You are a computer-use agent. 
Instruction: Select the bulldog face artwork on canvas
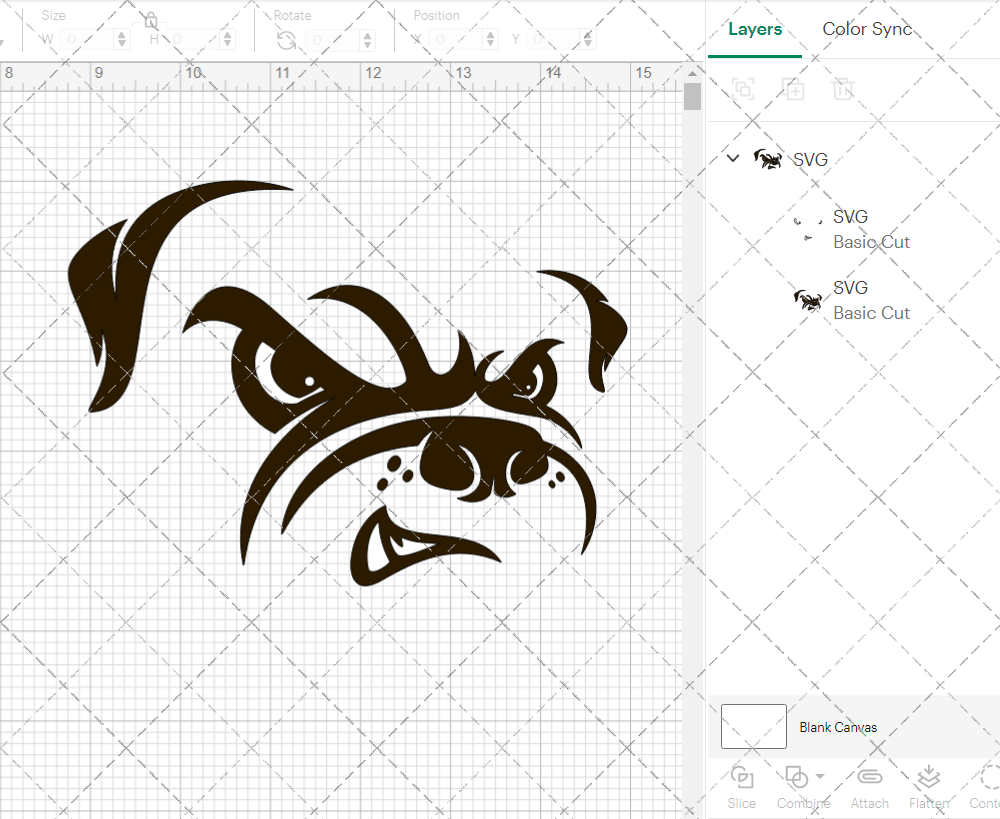click(x=348, y=383)
